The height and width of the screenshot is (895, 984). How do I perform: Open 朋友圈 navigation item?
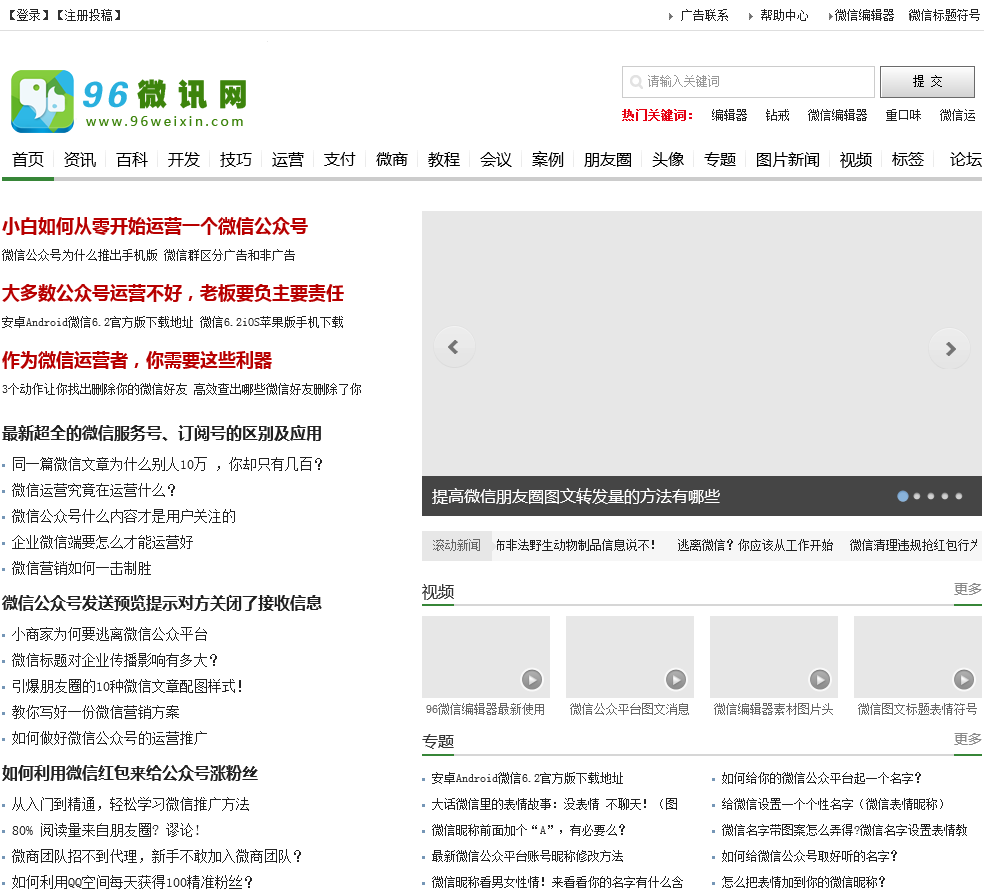tap(608, 160)
